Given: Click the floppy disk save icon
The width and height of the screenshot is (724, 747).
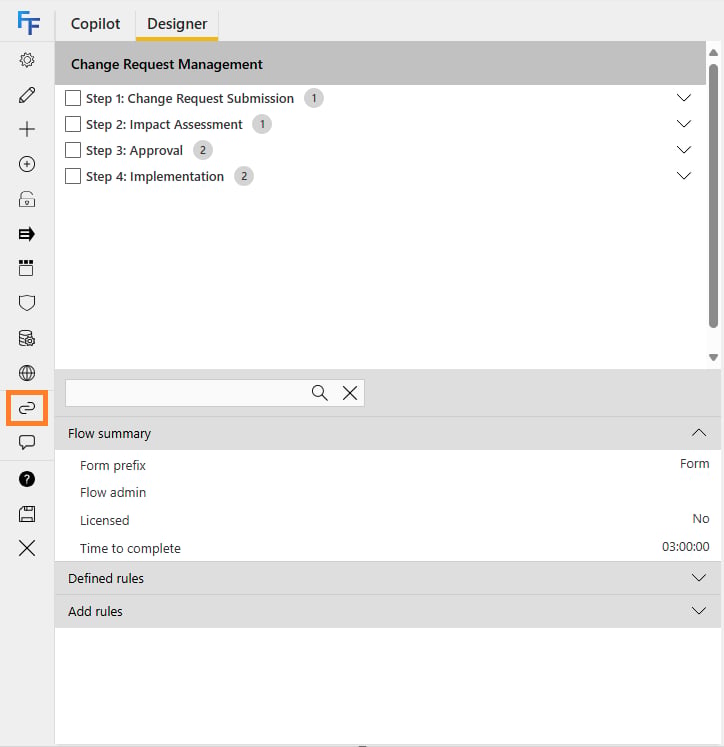Looking at the screenshot, I should (27, 514).
